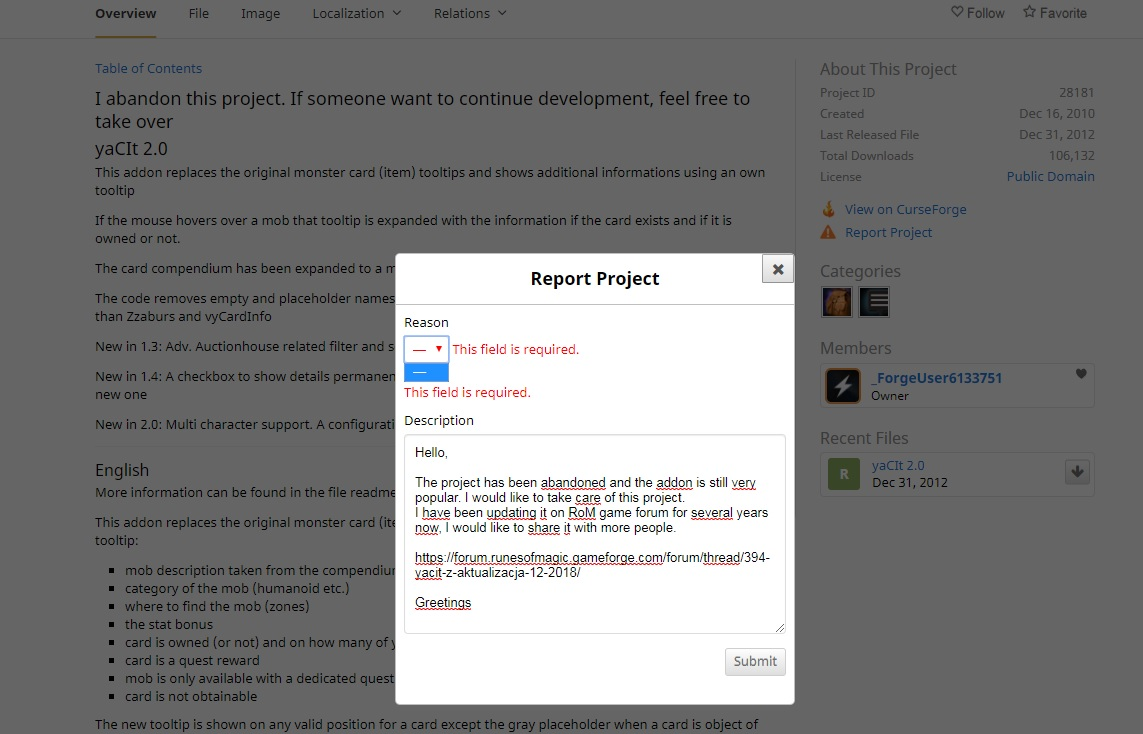Click the Total Downloads value 106,132
1143x734 pixels.
tap(1072, 155)
